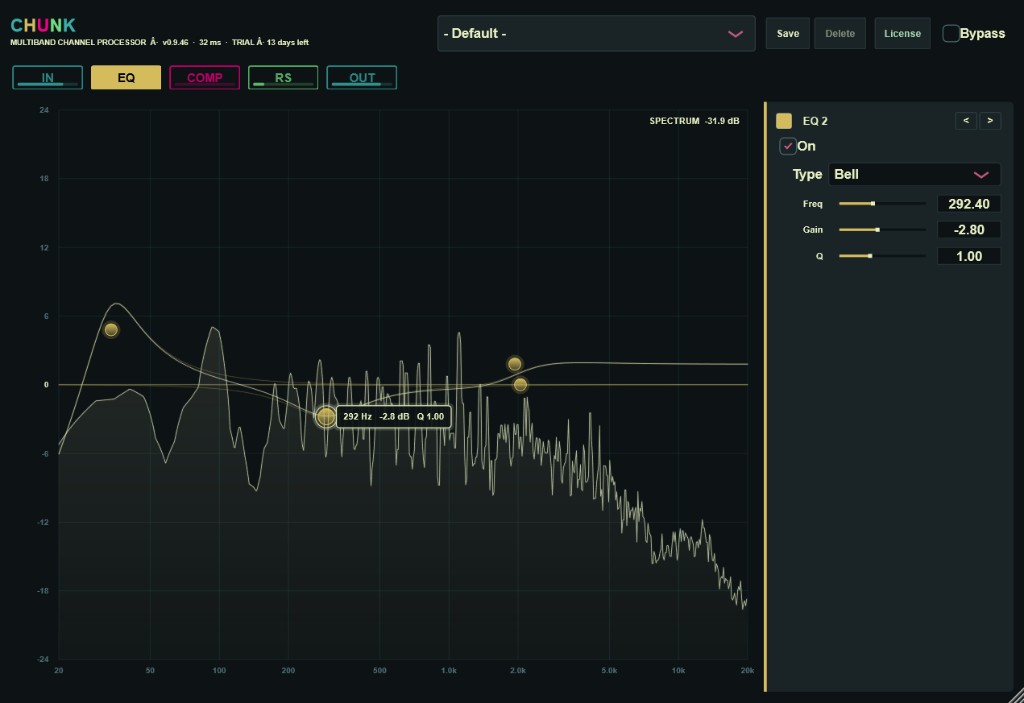Switch to the COMP module tab

(204, 78)
